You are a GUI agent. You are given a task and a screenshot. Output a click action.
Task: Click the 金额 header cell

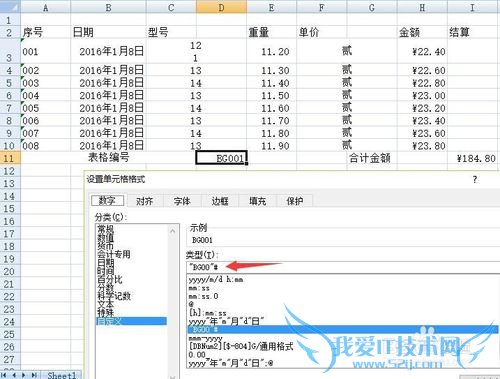pyautogui.click(x=422, y=32)
